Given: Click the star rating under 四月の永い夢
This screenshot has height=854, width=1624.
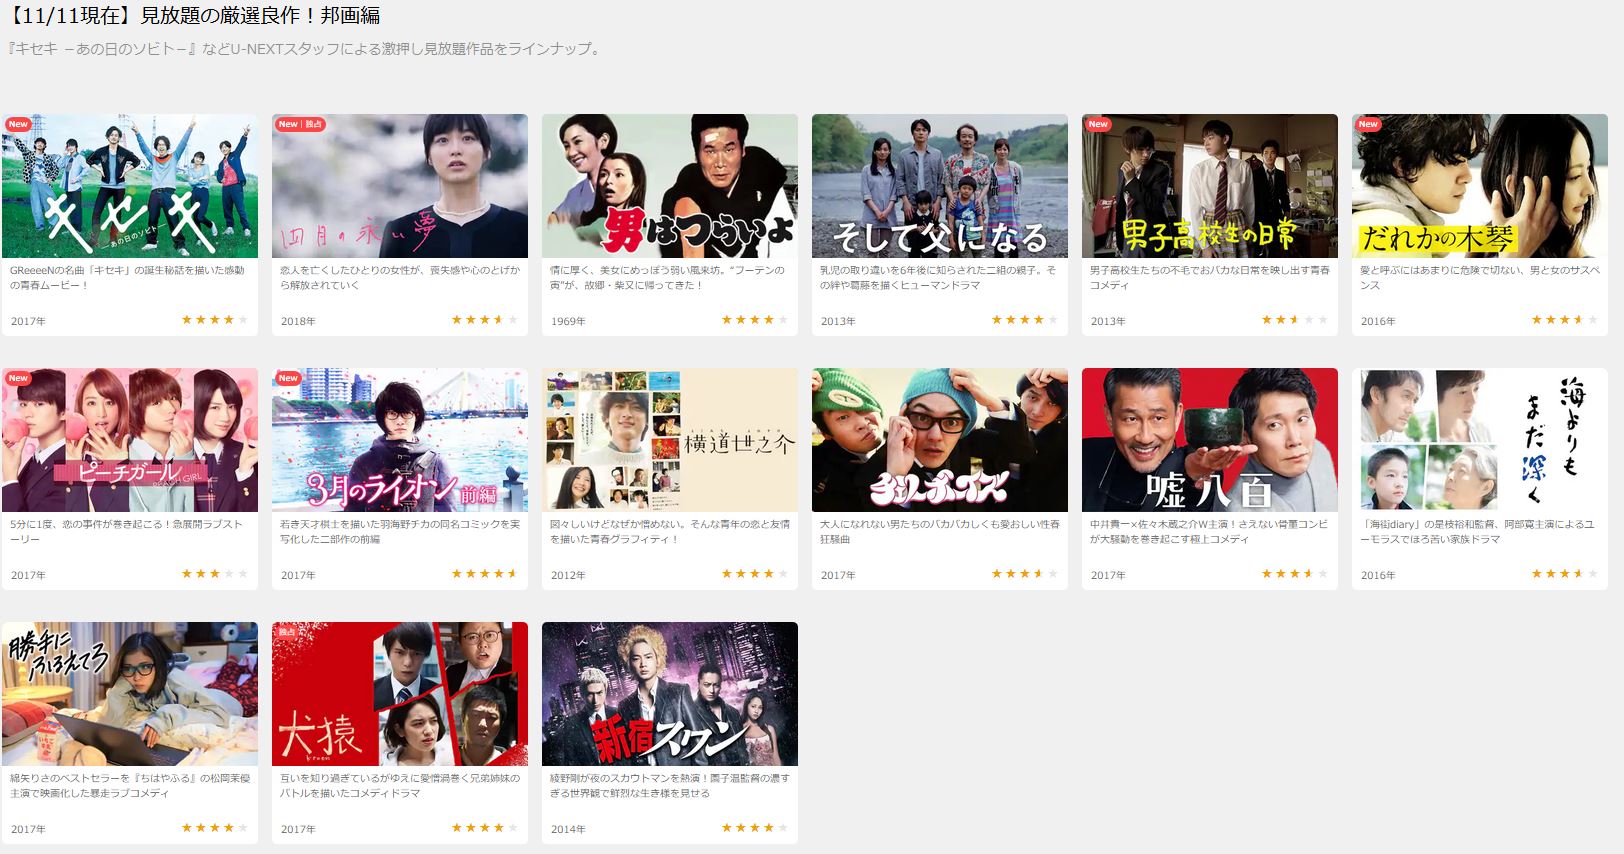Looking at the screenshot, I should [x=484, y=320].
